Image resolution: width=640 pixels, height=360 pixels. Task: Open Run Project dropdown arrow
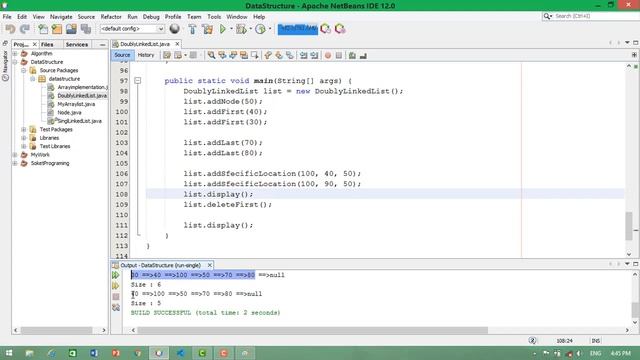[x=231, y=29]
